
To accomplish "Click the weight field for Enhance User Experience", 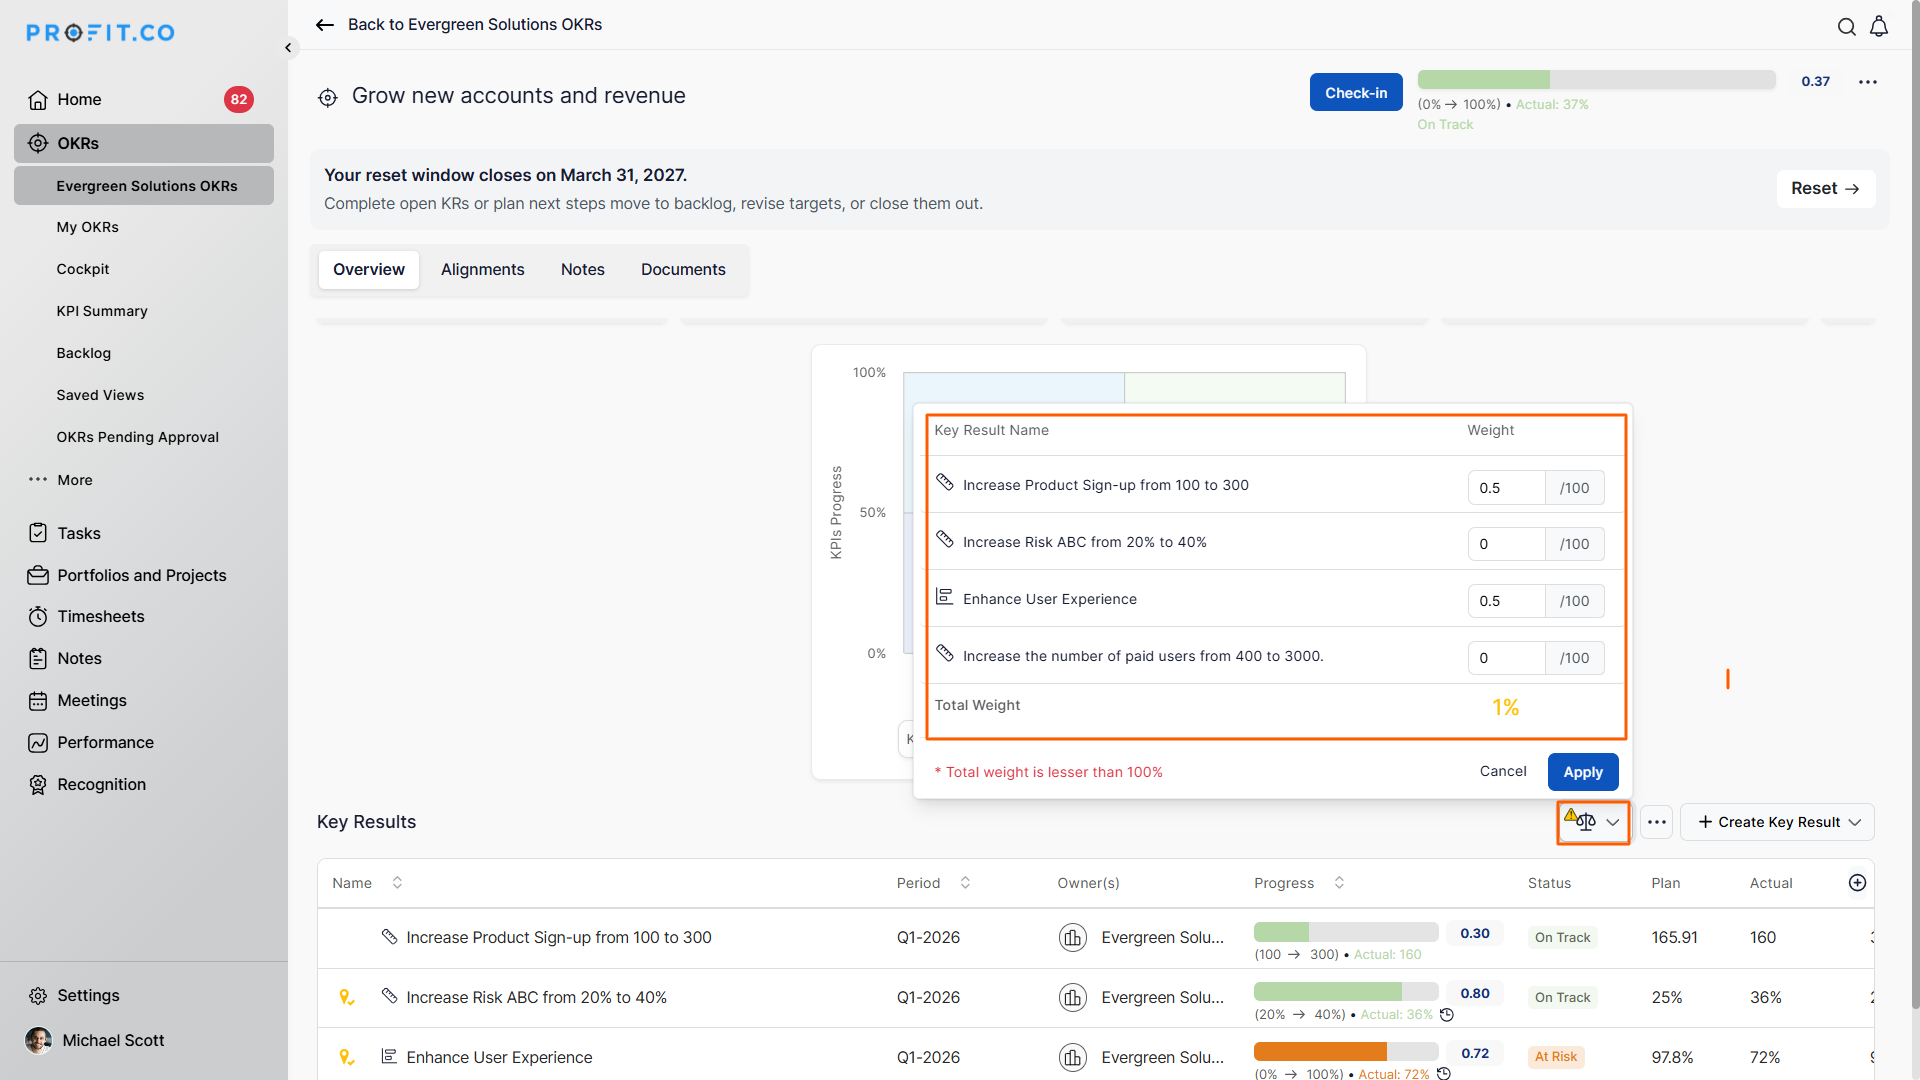I will pos(1506,601).
